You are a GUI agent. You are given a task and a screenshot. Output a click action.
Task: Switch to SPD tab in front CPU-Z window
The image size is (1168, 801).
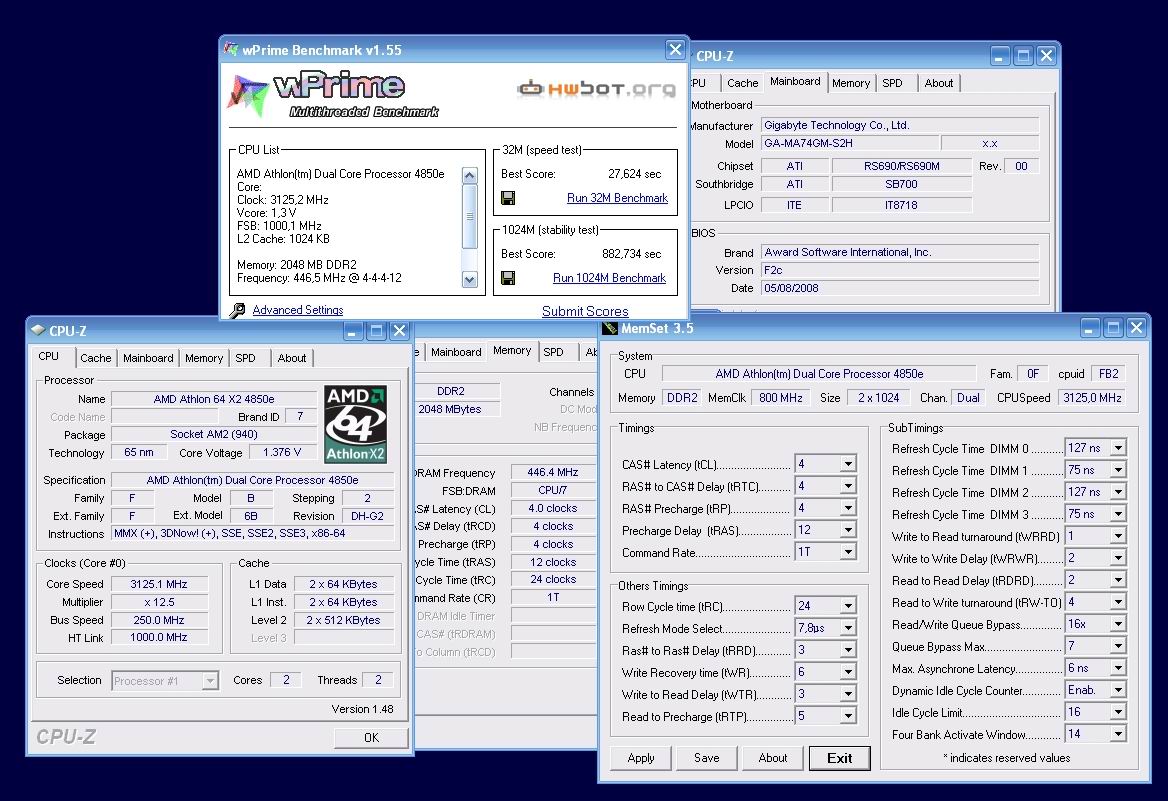point(245,358)
